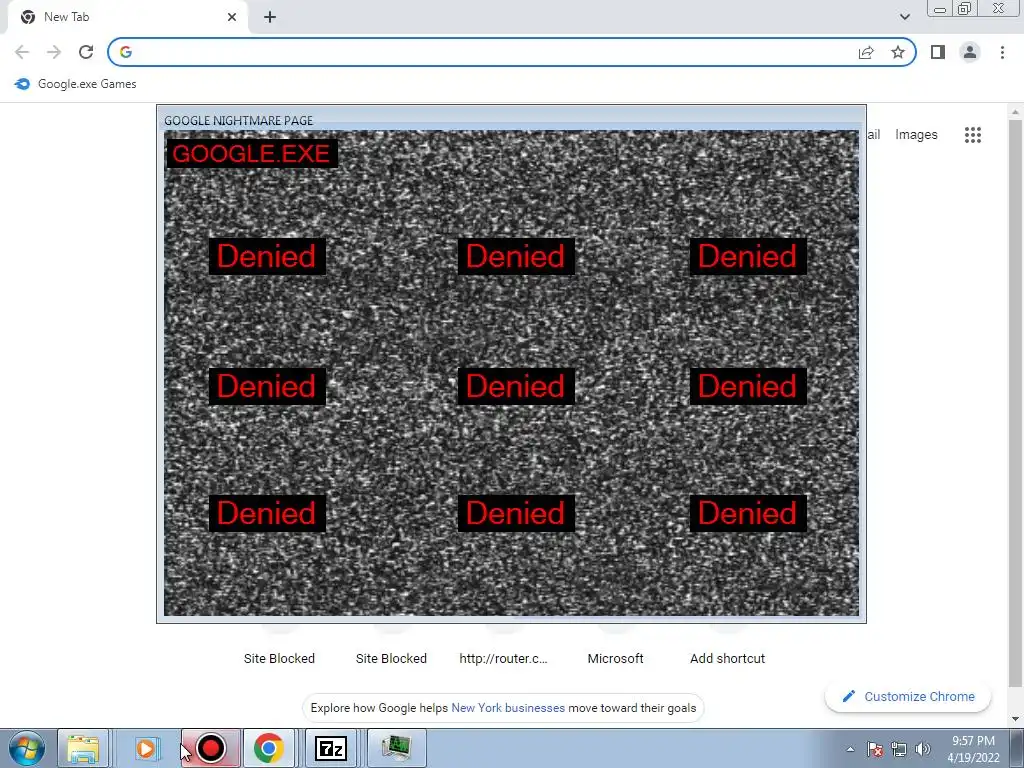Open 7-Zip from the taskbar
This screenshot has height=768, width=1024.
coord(330,748)
